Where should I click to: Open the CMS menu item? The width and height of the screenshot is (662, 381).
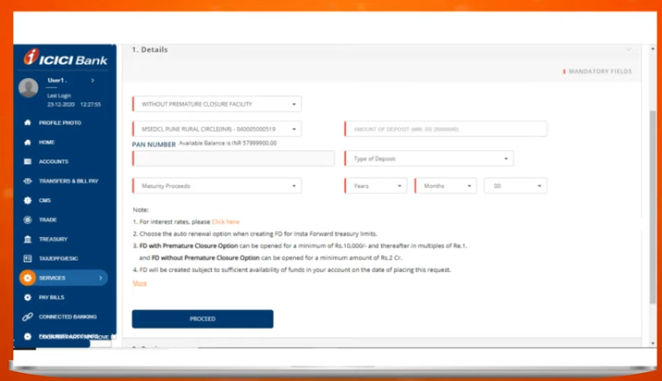(45, 201)
